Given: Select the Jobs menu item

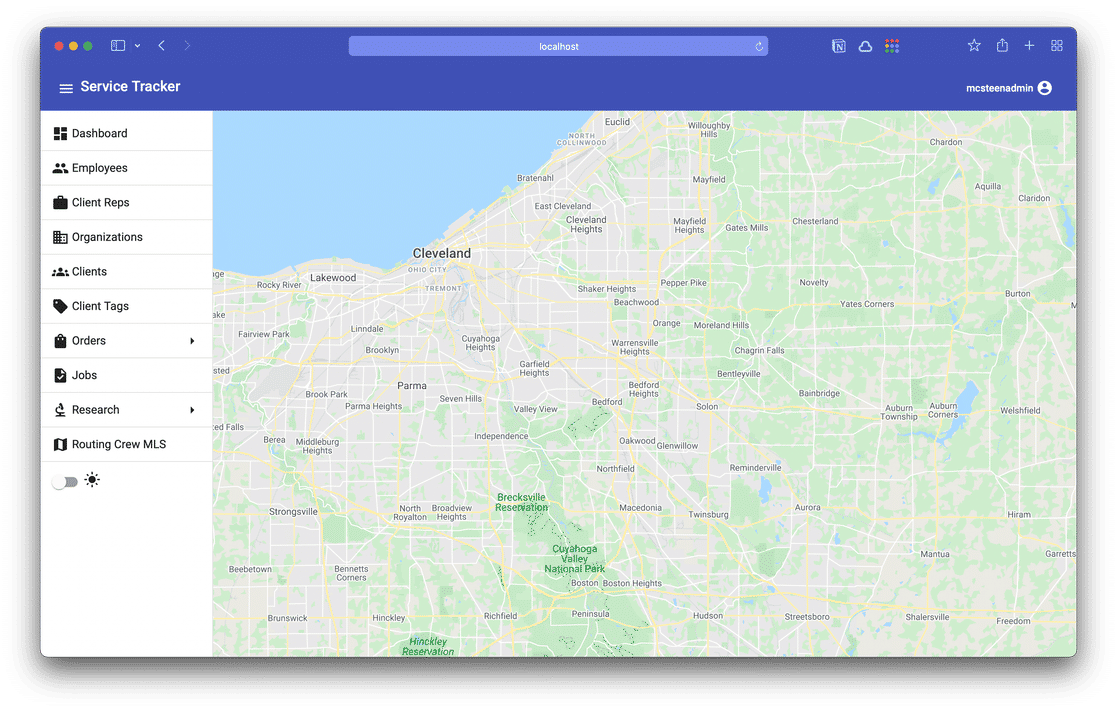Looking at the screenshot, I should [127, 375].
